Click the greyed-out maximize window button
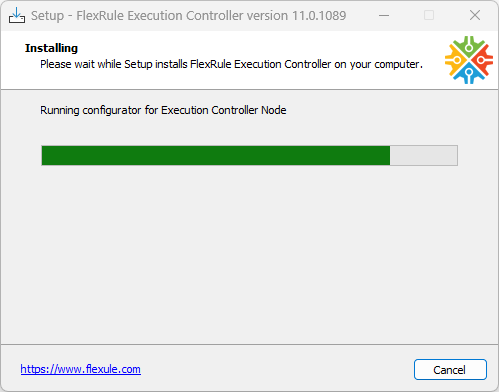 coord(429,15)
